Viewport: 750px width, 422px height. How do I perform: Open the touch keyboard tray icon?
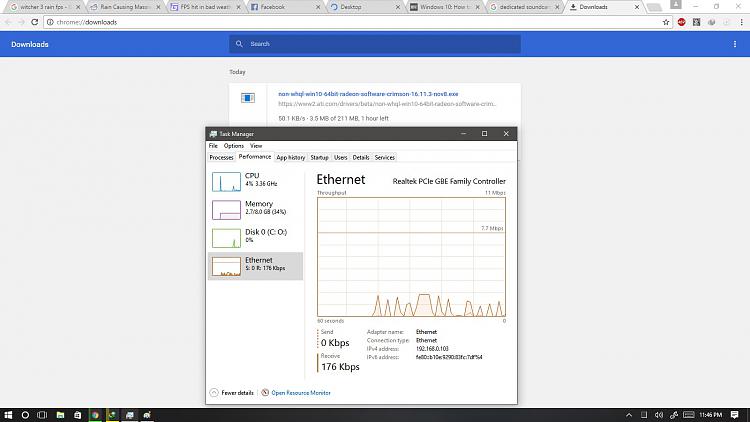pos(688,415)
